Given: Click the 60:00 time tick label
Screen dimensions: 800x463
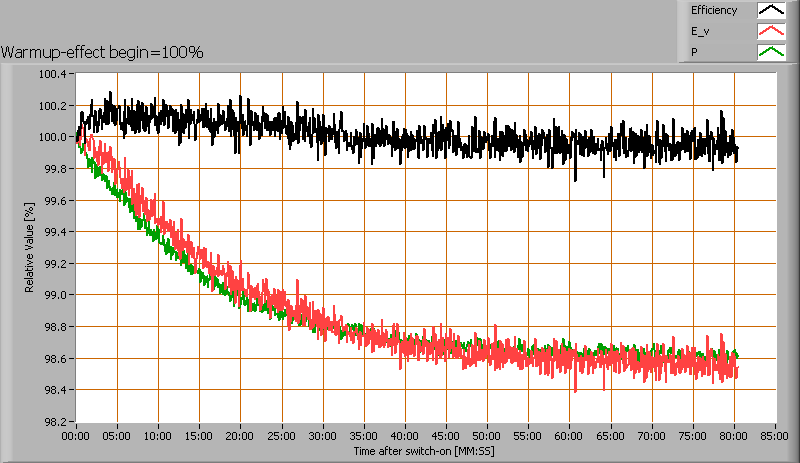Looking at the screenshot, I should 569,437.
